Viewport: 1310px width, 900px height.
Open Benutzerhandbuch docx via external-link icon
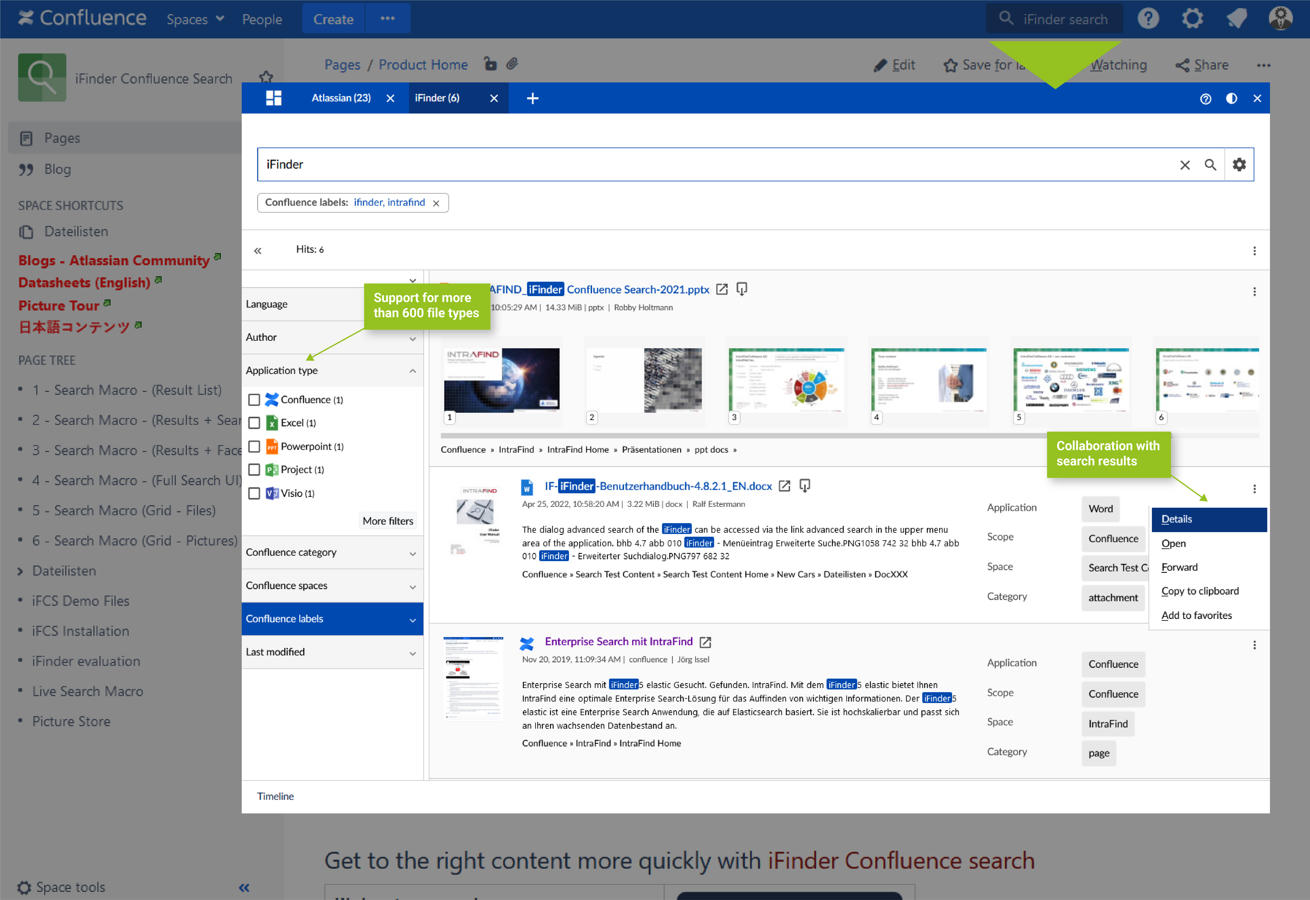point(785,486)
